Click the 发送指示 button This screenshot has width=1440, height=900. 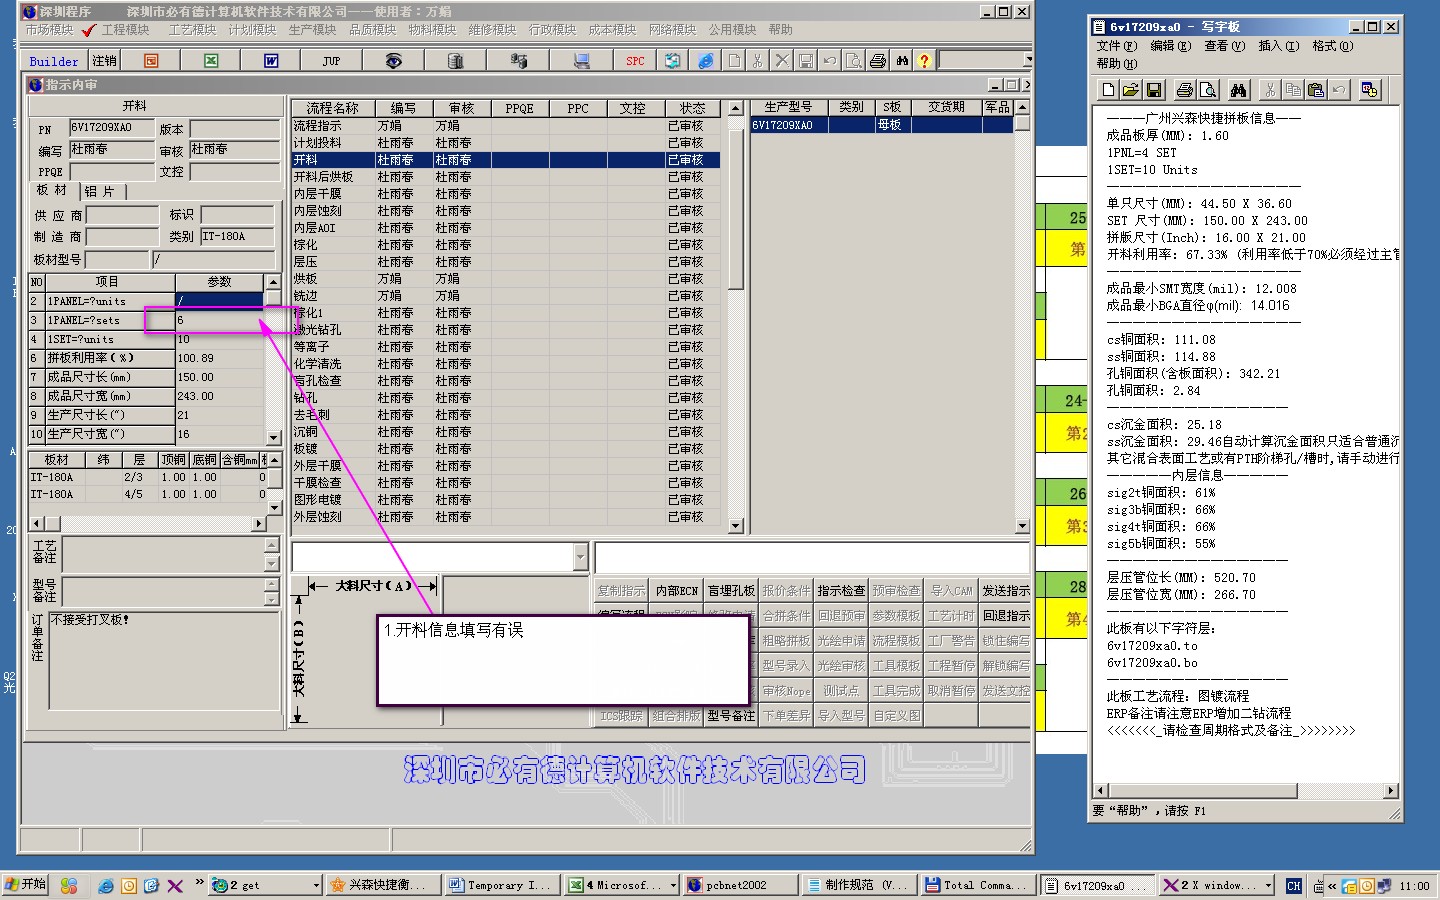coord(1005,591)
